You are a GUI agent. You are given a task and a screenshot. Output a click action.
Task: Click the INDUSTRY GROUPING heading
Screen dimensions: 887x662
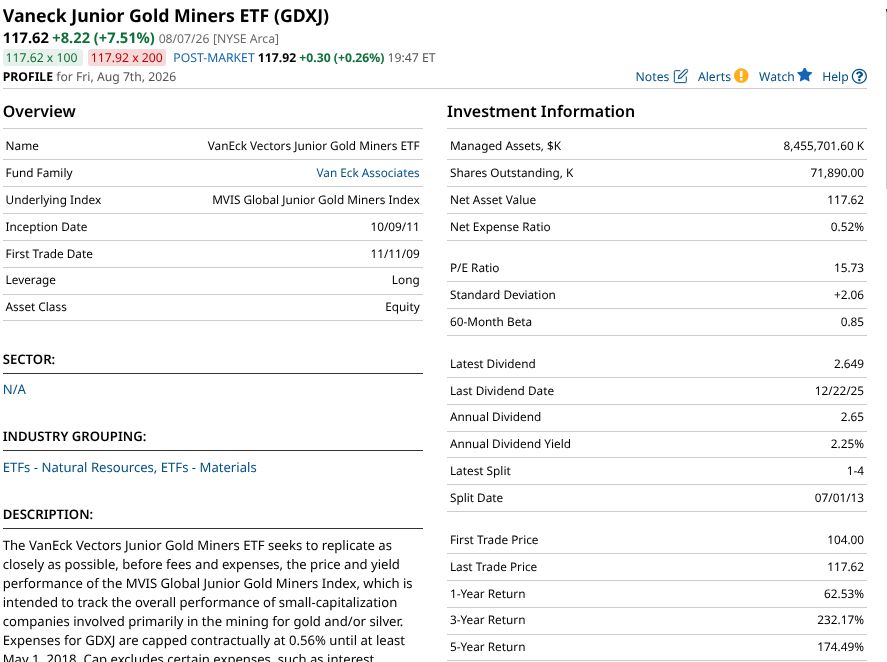click(x=75, y=436)
